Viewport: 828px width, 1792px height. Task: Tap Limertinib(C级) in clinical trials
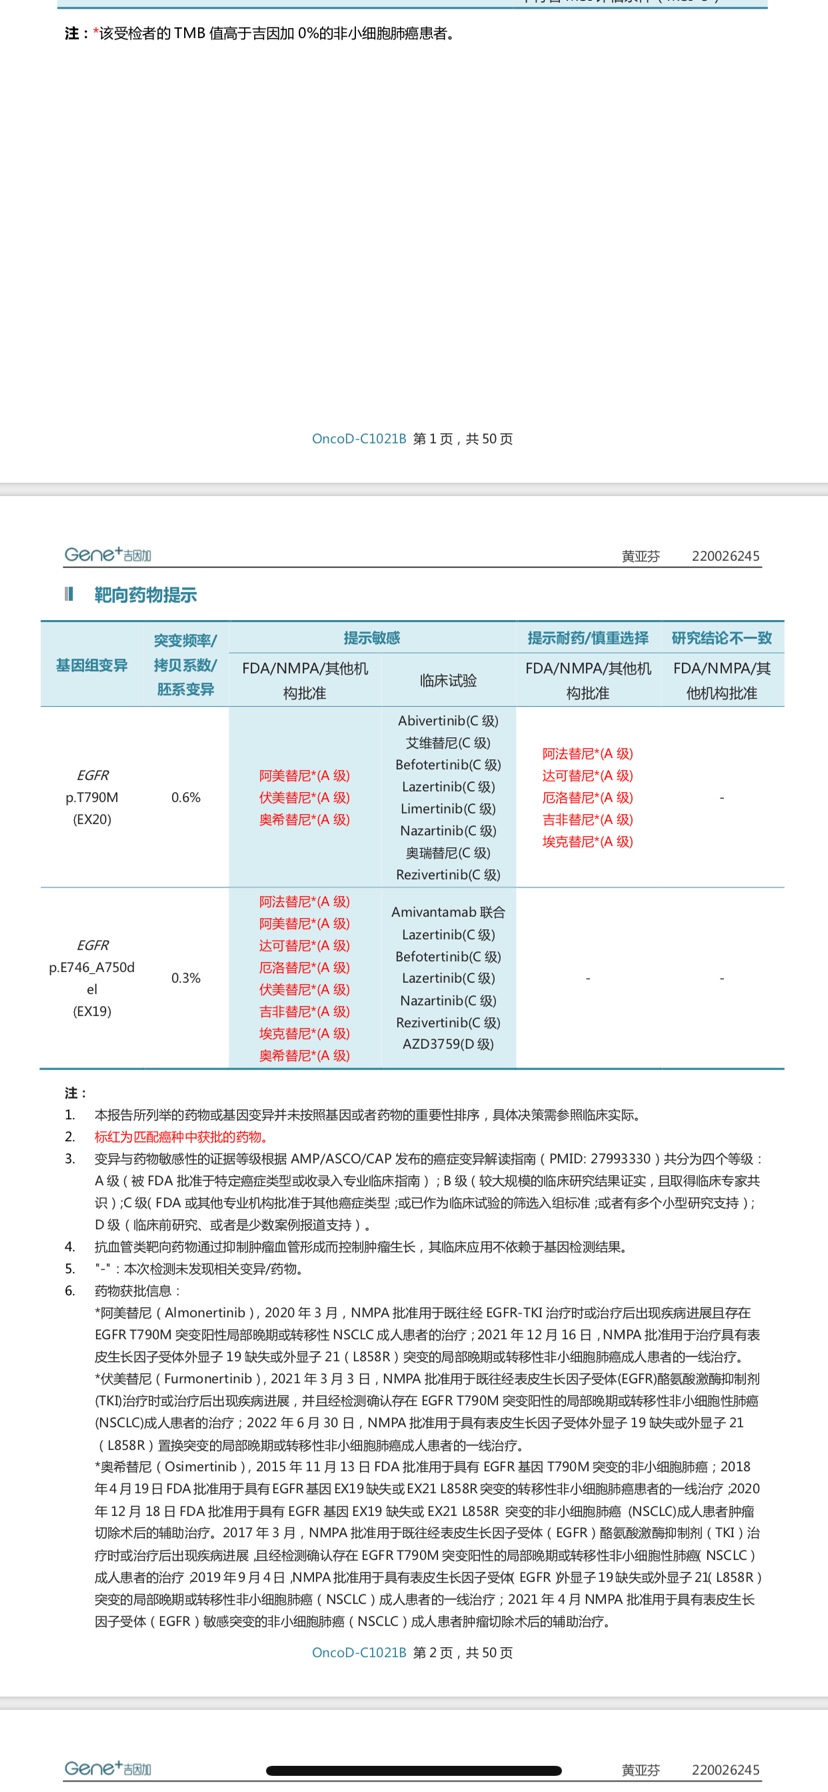(x=448, y=808)
